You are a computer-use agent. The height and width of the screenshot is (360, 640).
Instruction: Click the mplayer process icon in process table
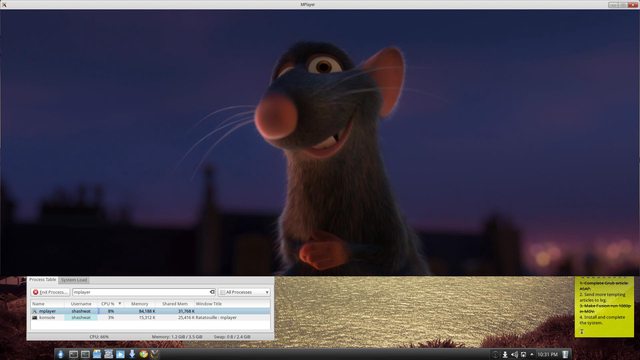tap(35, 311)
